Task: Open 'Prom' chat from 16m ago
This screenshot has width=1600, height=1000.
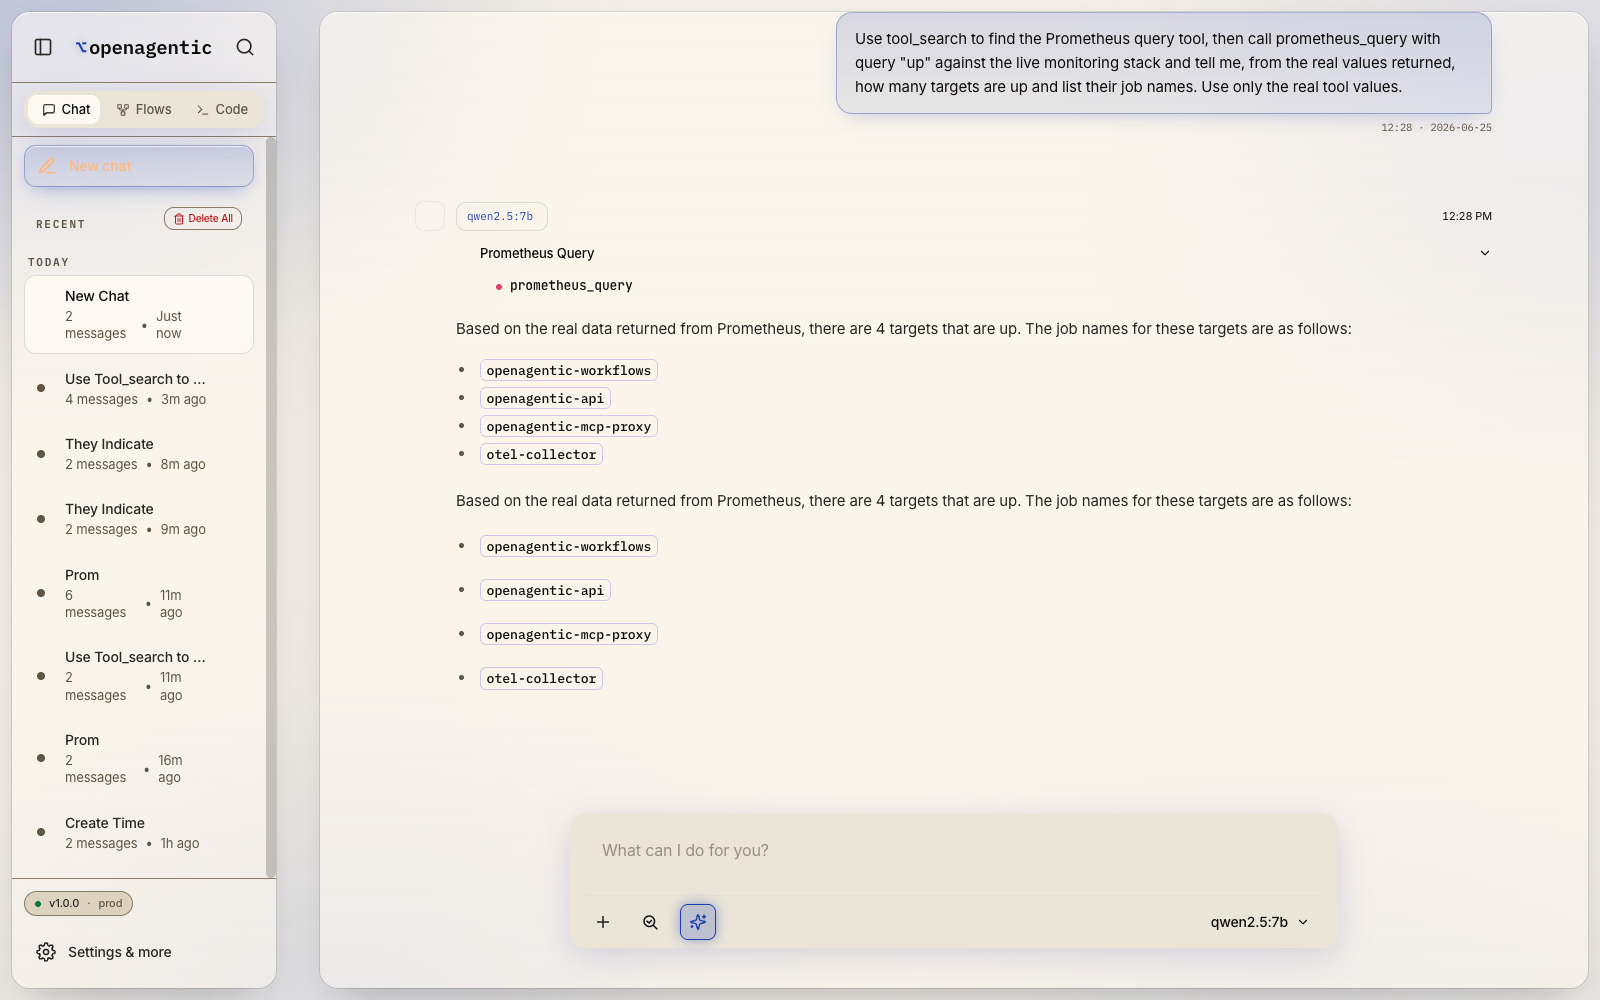Action: 139,758
